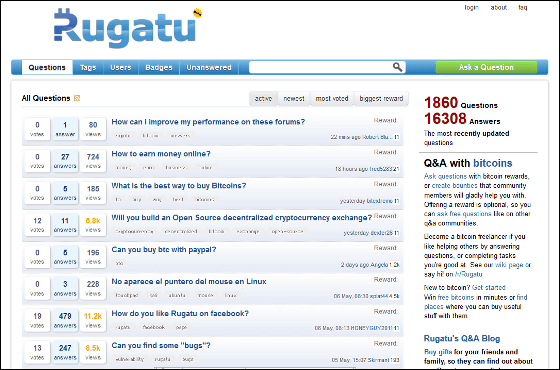Open Rugatu's Q&A Blog heading link
The image size is (560, 370).
point(462,339)
